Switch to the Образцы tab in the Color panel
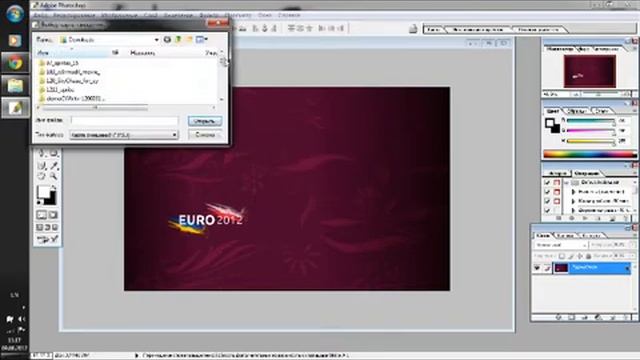The height and width of the screenshot is (360, 640). point(578,111)
